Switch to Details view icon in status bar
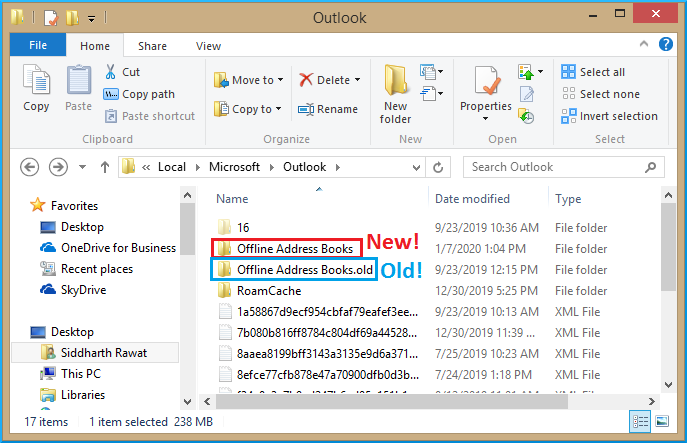This screenshot has height=443, width=687. point(640,422)
